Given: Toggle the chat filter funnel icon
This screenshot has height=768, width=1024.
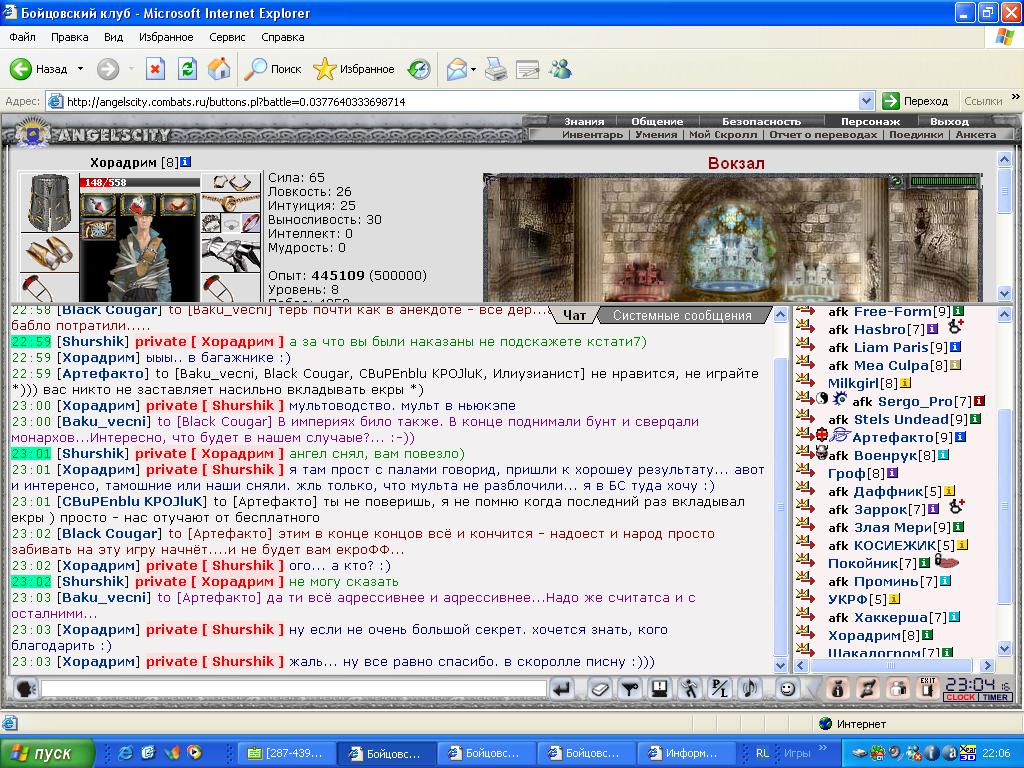Looking at the screenshot, I should click(629, 688).
